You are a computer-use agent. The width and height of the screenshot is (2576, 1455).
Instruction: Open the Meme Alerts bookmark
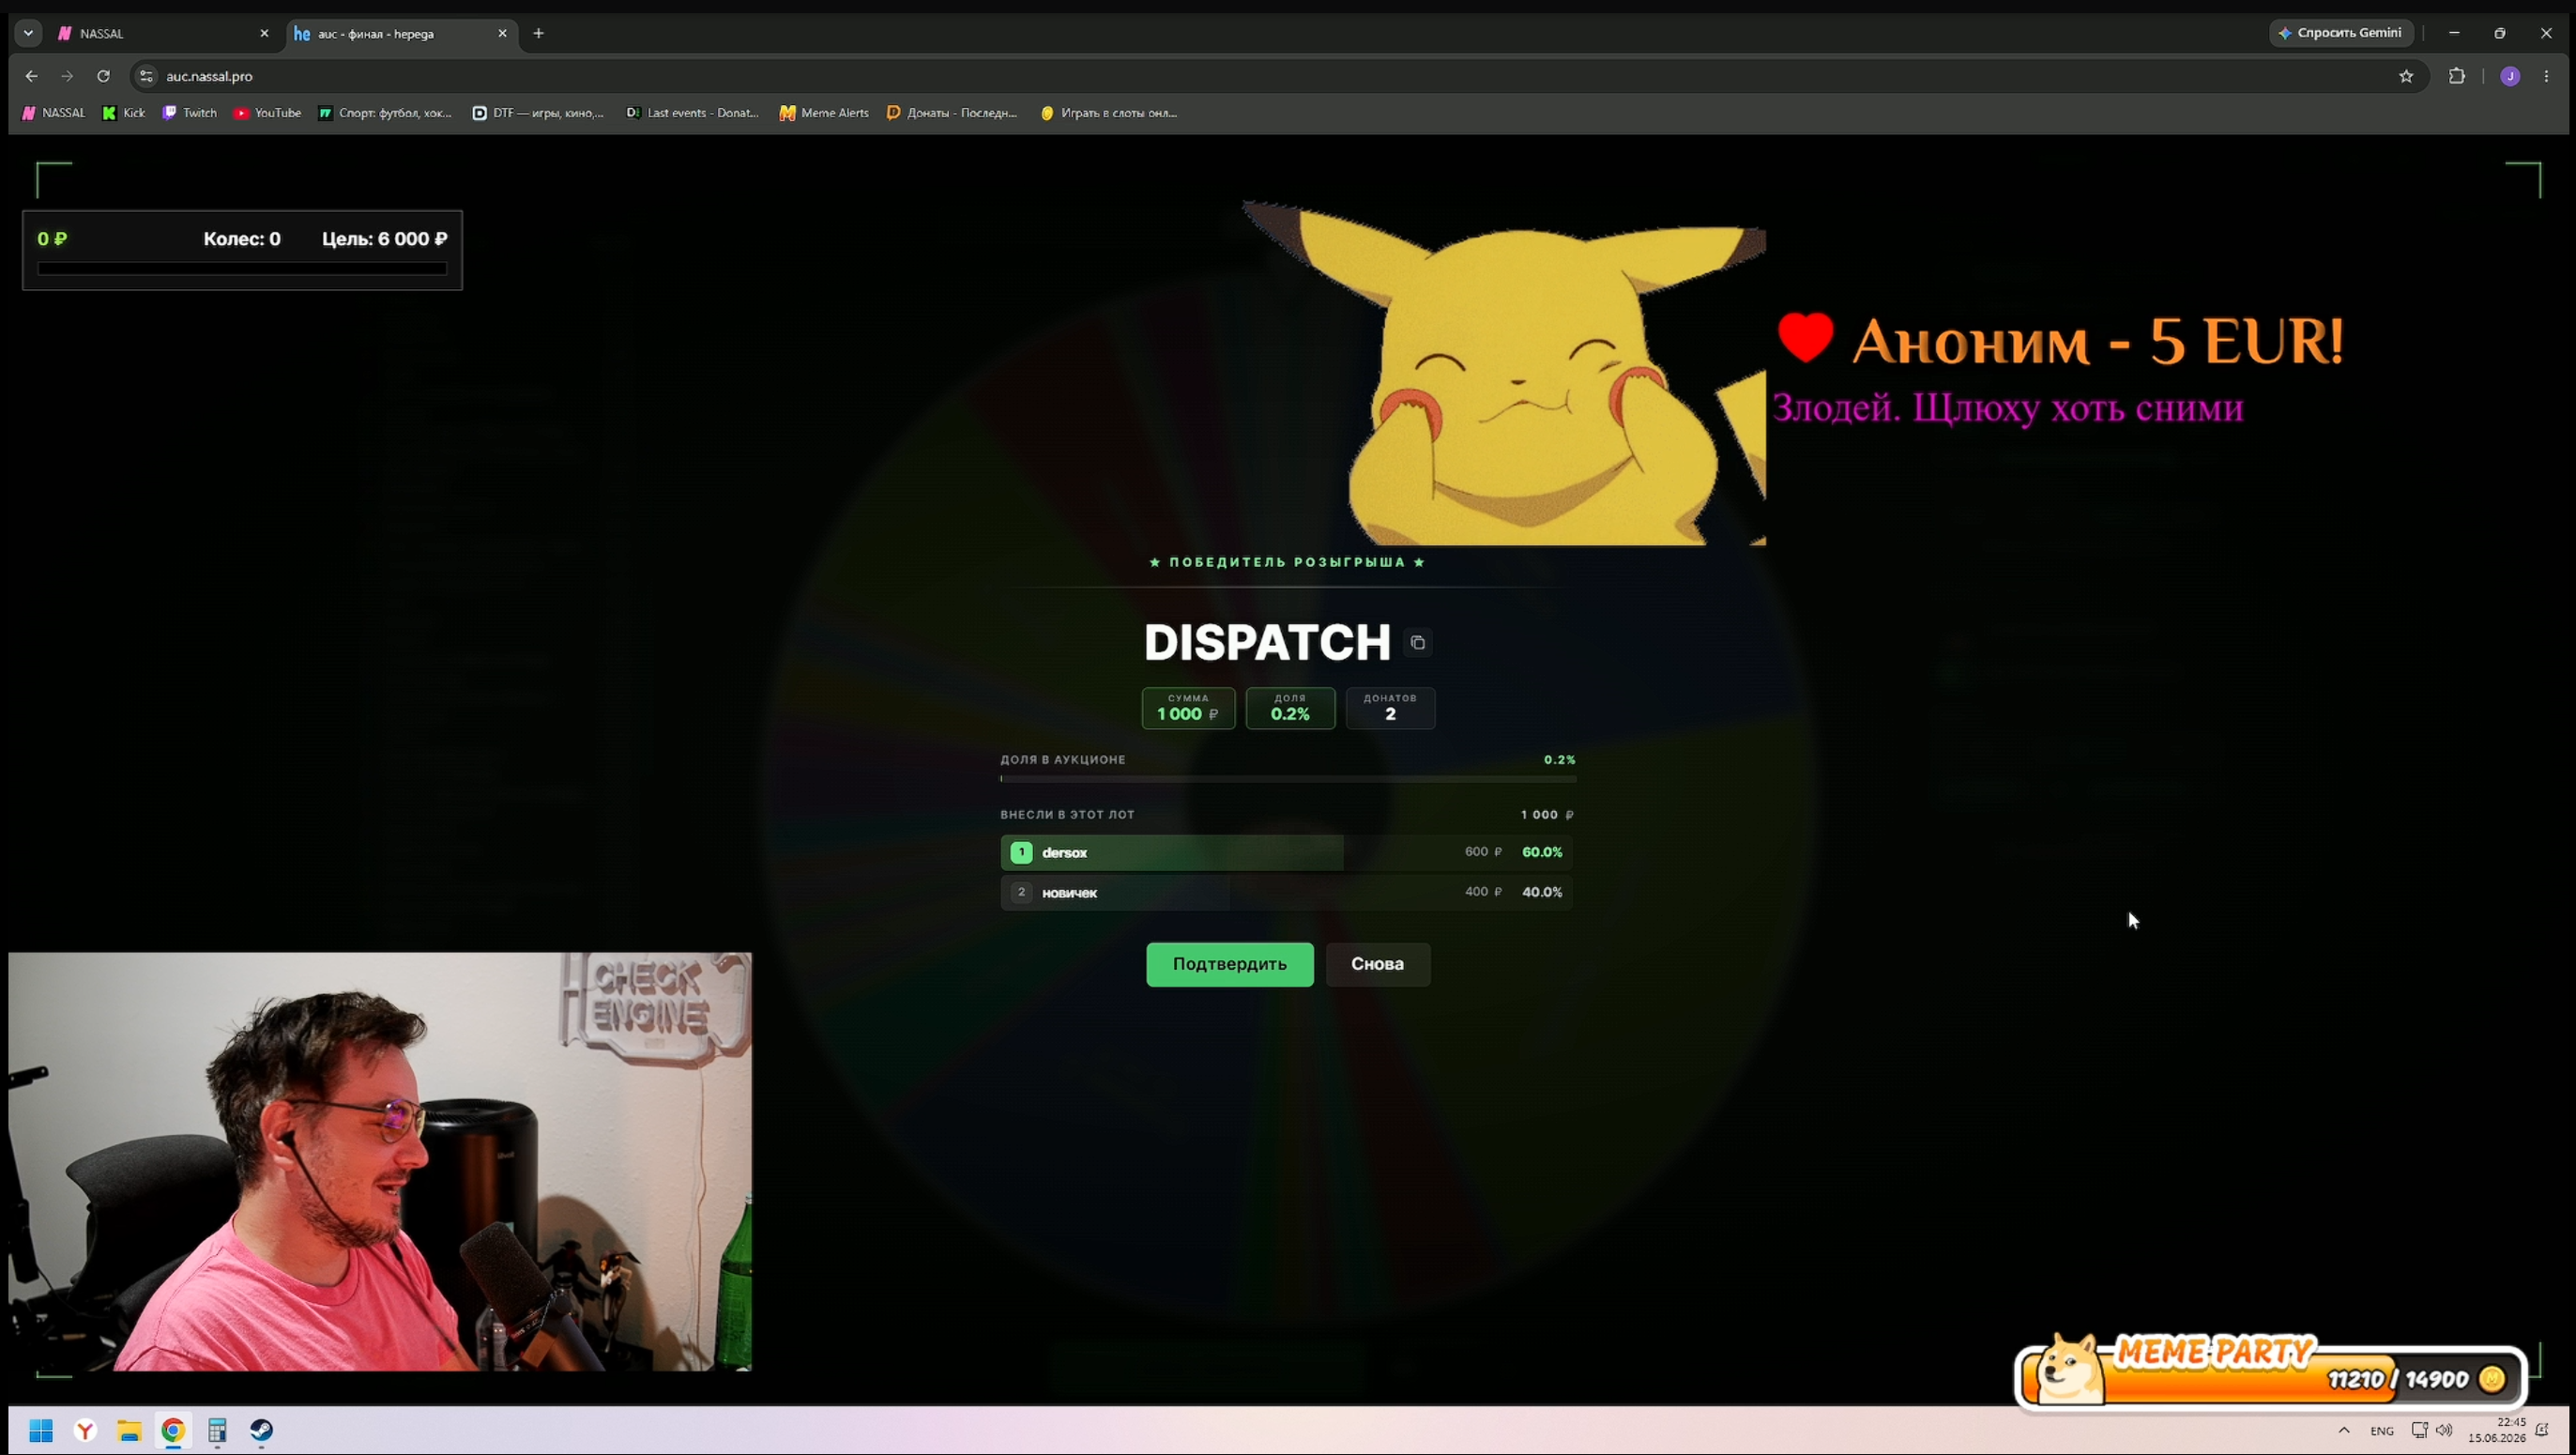tap(824, 113)
